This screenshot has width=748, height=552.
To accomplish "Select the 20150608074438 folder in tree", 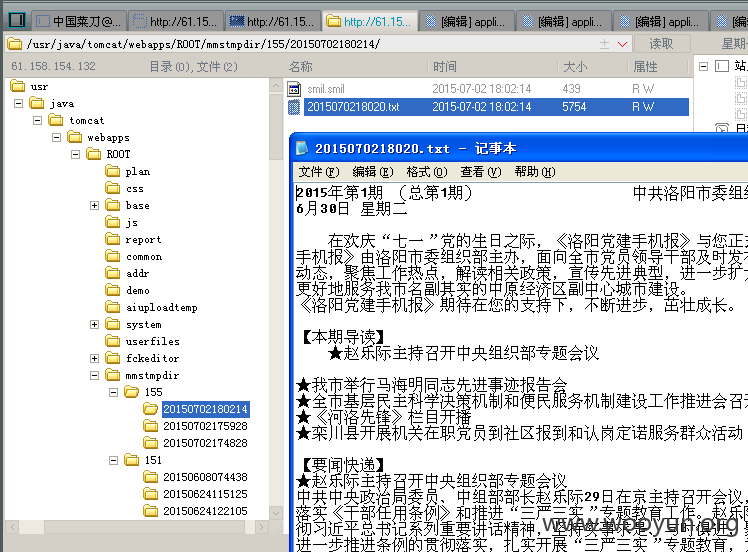I will pos(205,477).
